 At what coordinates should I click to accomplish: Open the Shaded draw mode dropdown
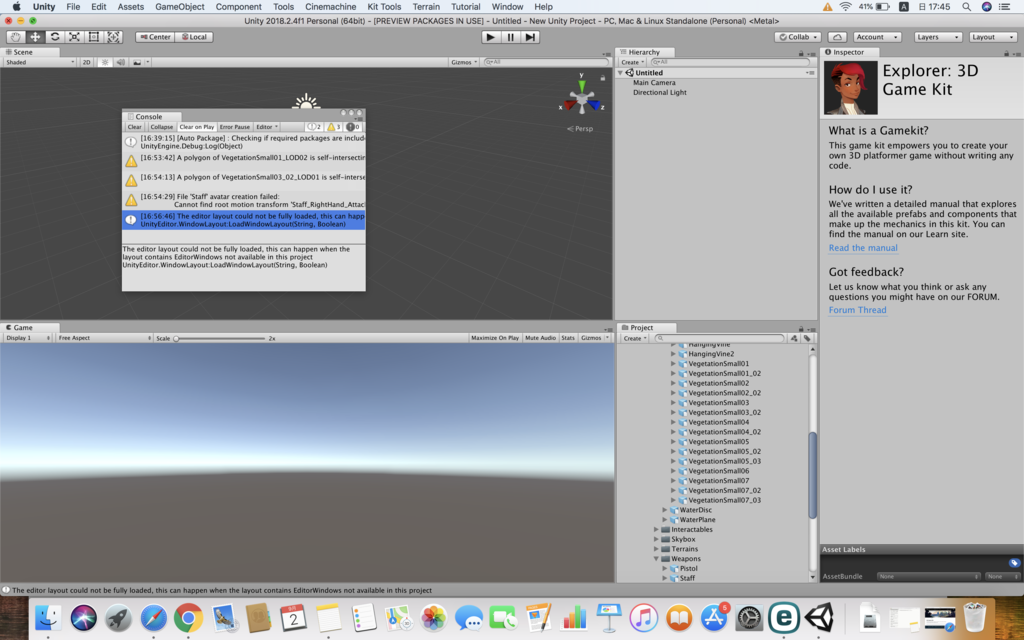point(40,62)
